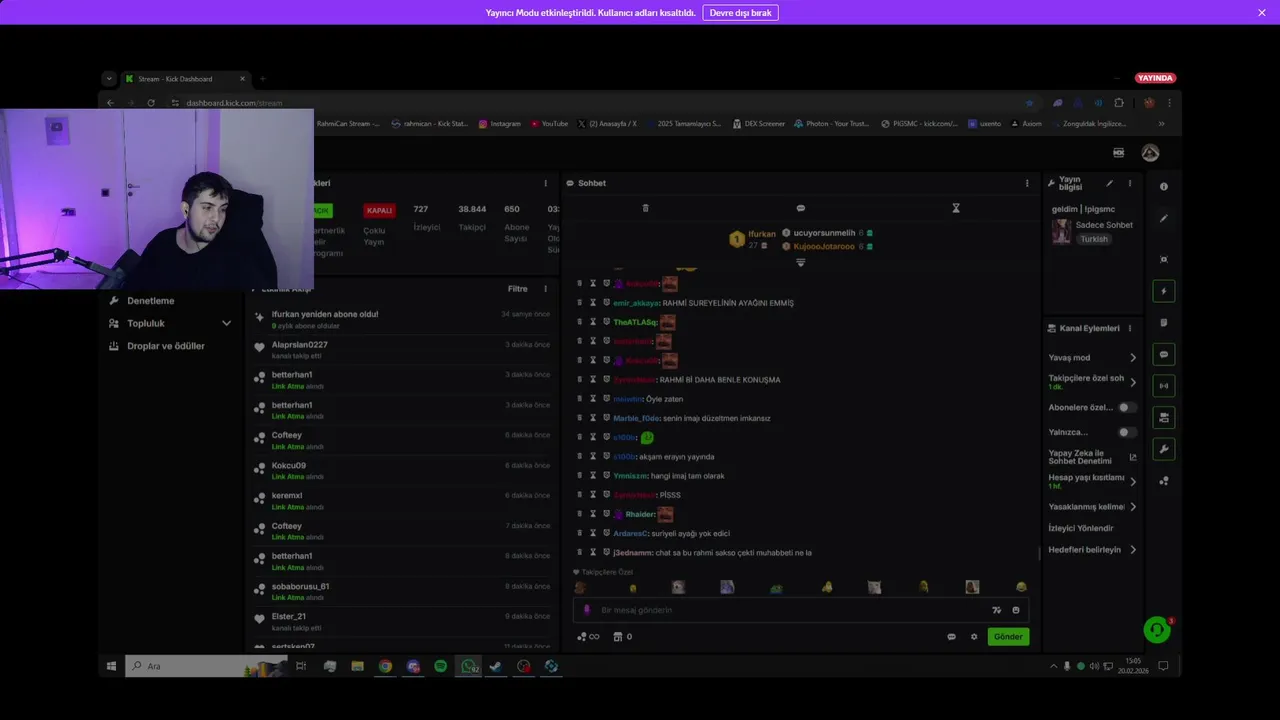
Task: Open Spotify from the Windows taskbar
Action: pyautogui.click(x=441, y=666)
